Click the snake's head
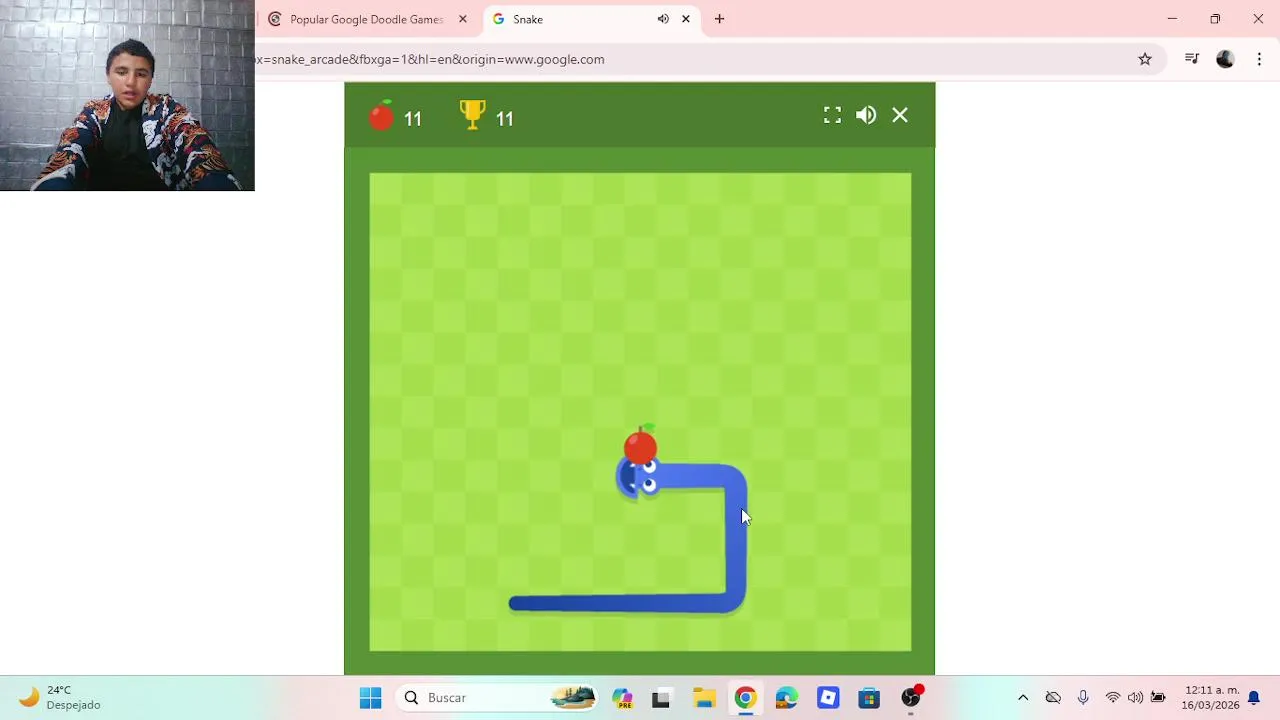 [x=638, y=479]
